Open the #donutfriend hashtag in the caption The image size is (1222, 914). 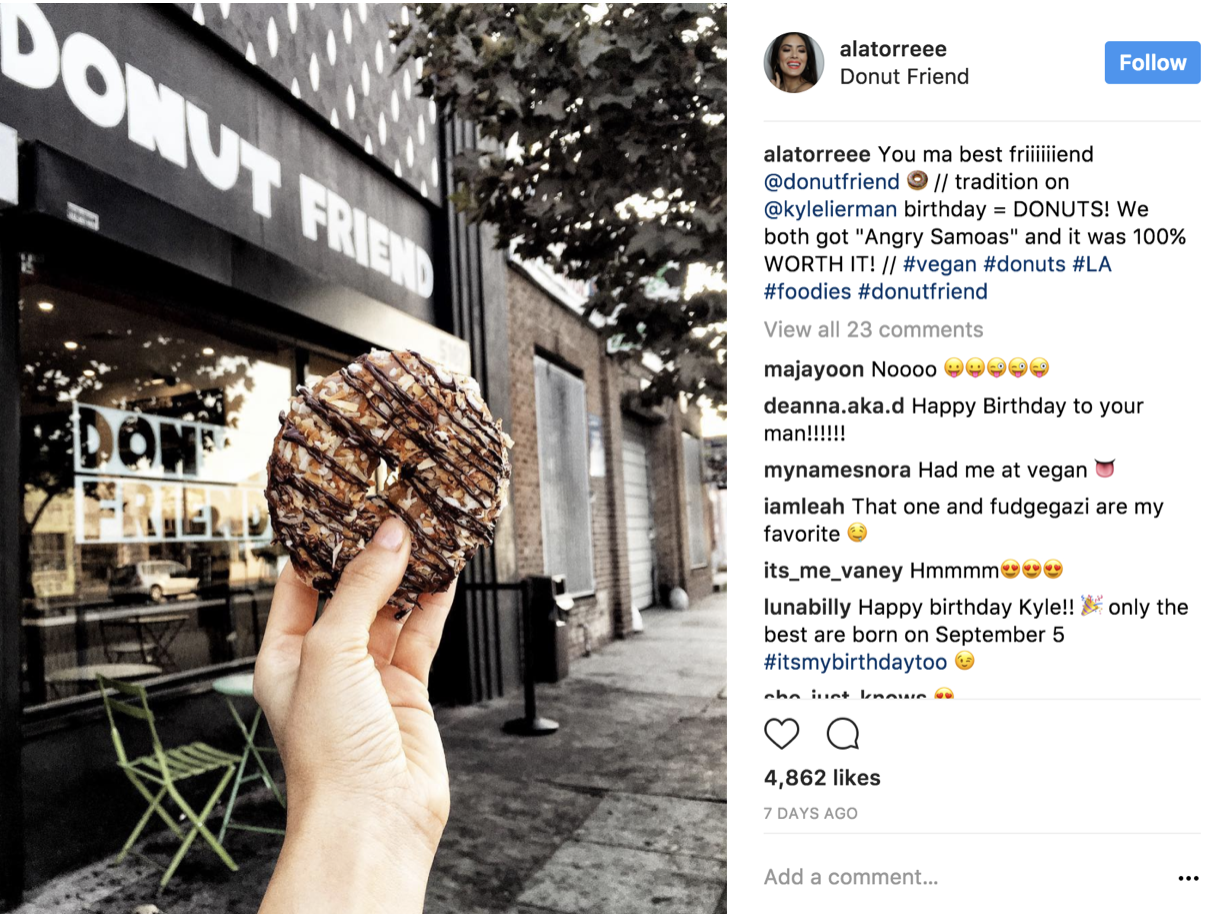(923, 291)
